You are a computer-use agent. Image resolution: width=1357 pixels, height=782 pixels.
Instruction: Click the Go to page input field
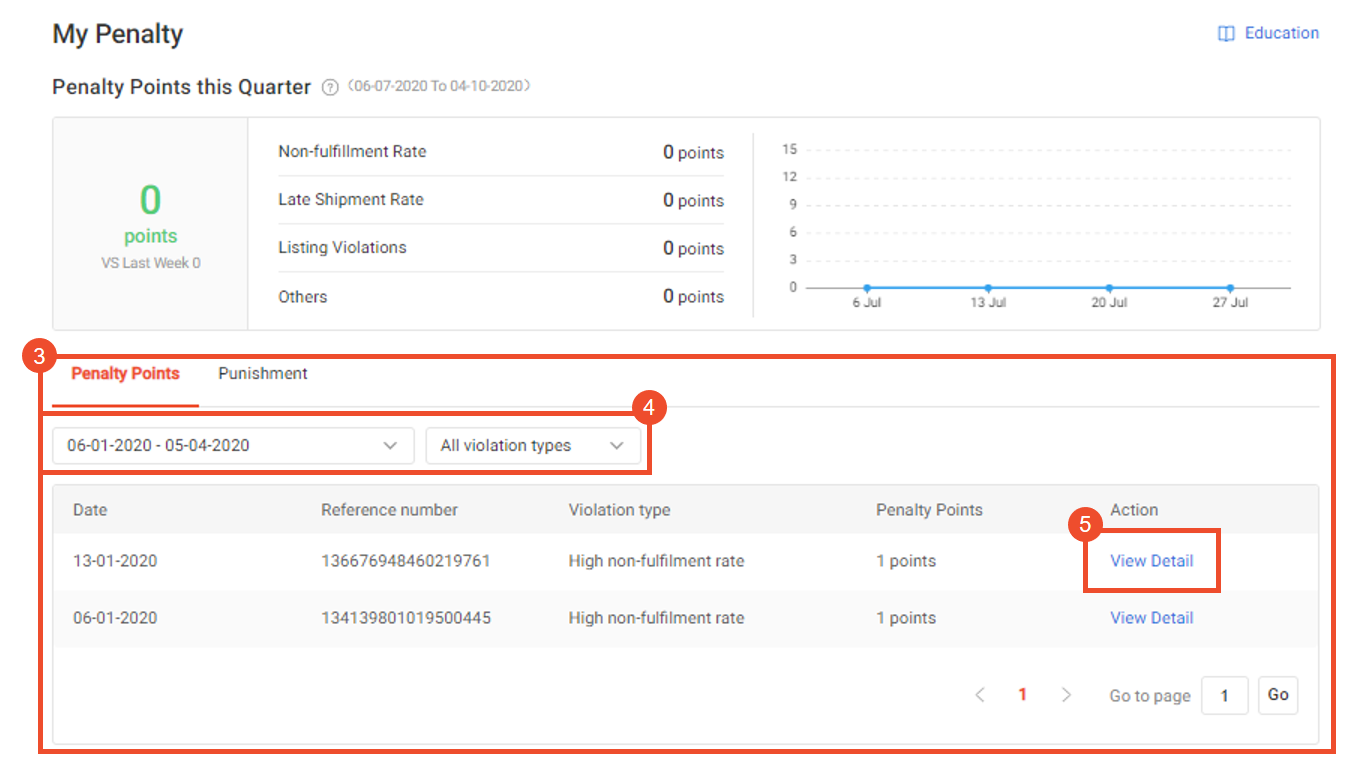coord(1225,695)
